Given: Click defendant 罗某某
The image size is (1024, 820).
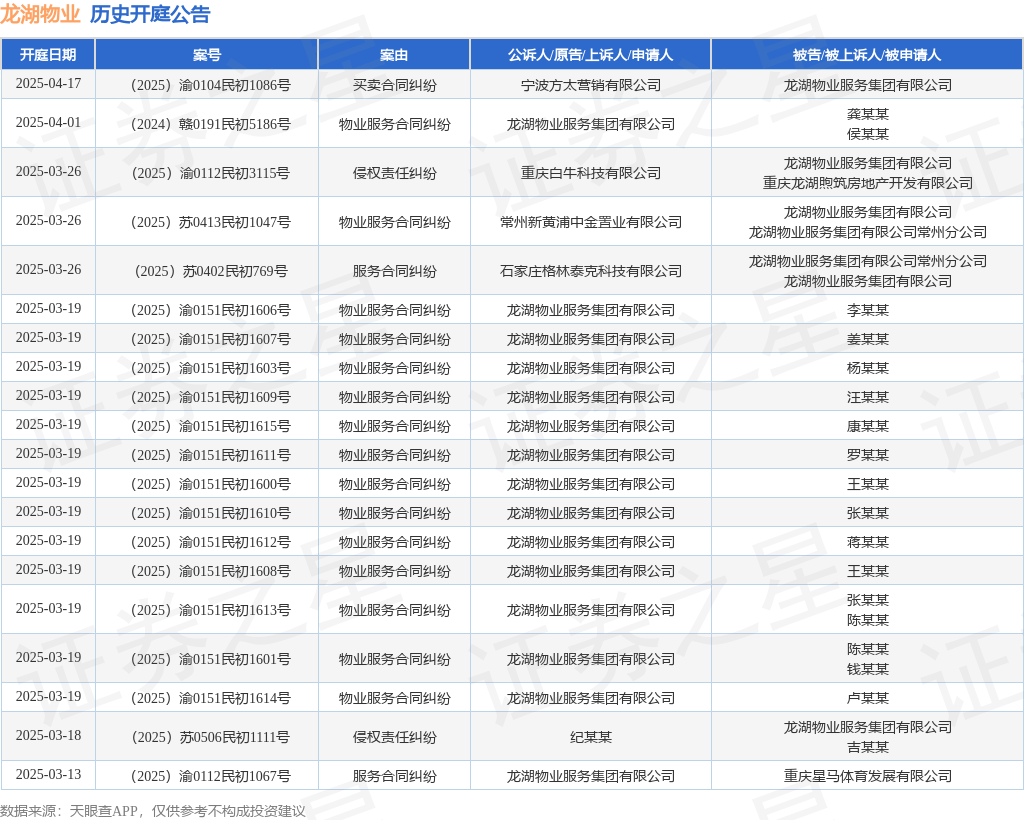Looking at the screenshot, I should pos(868,455).
